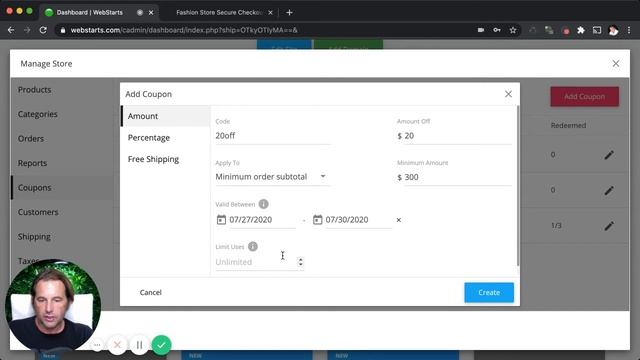Image resolution: width=640 pixels, height=360 pixels.
Task: Cancel recording with the X button
Action: (117, 345)
